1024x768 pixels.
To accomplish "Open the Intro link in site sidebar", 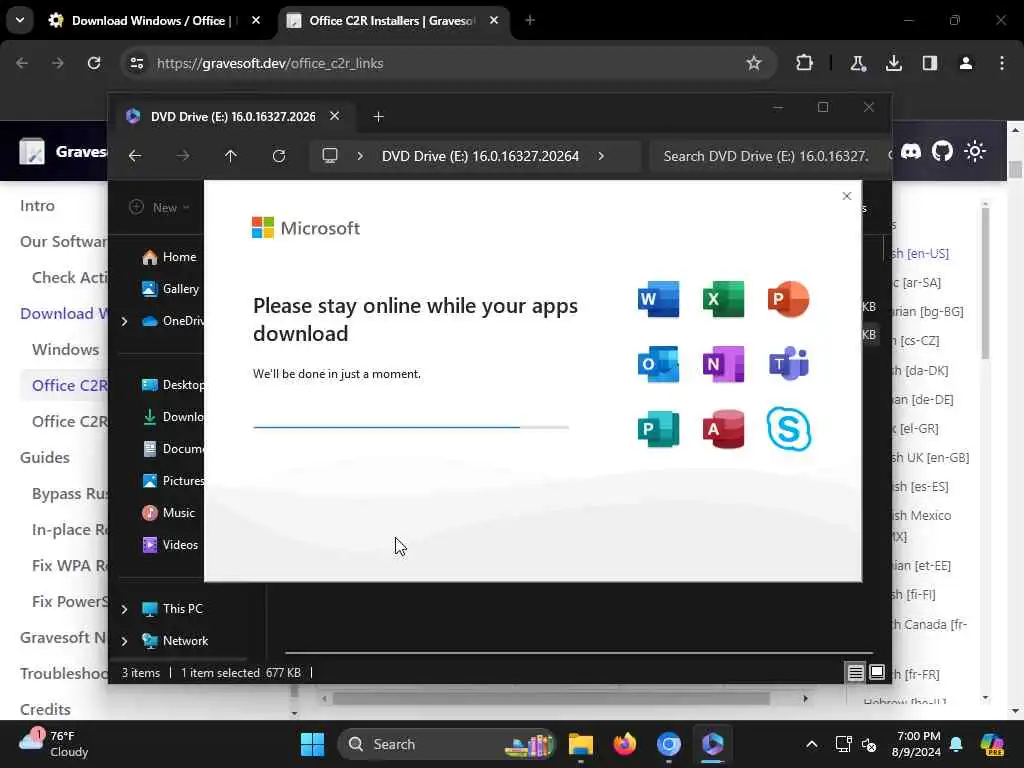I will point(37,206).
